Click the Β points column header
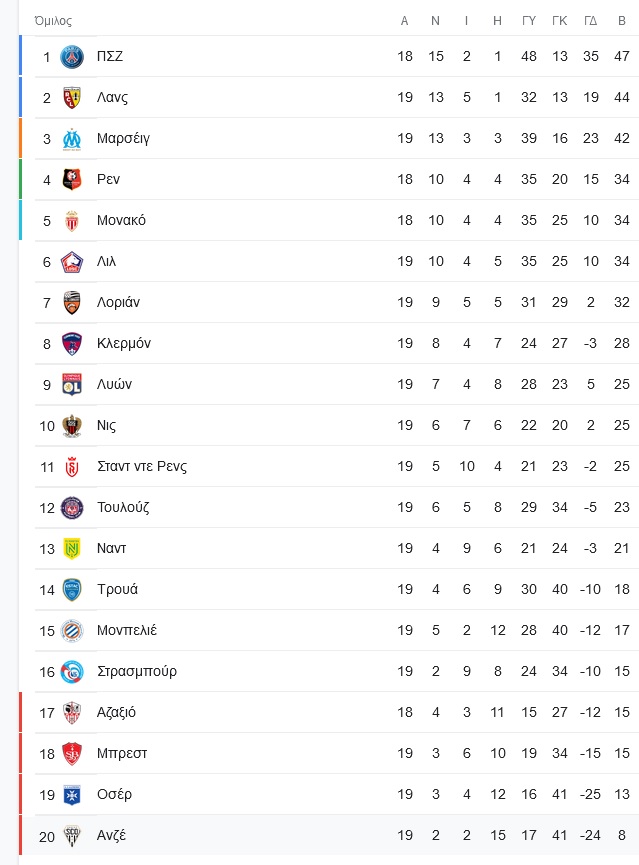This screenshot has height=865, width=639. pos(622,21)
